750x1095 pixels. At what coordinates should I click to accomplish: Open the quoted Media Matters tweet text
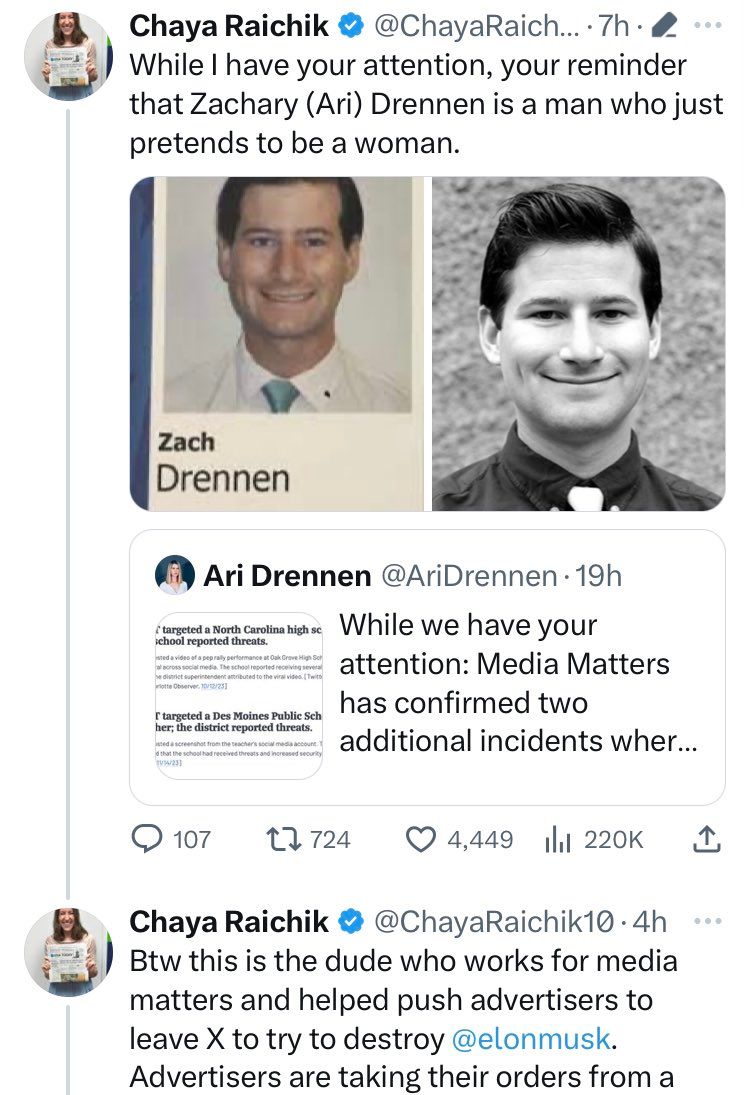520,684
